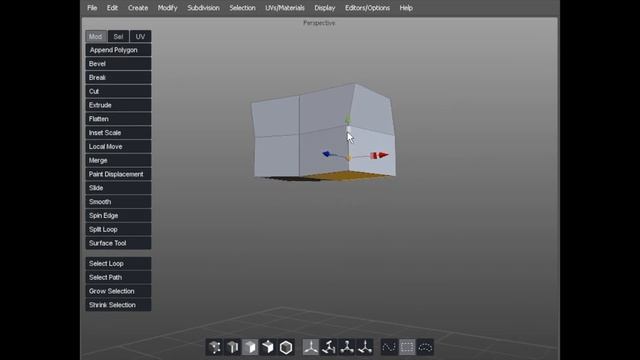Open the Editors/Options menu
This screenshot has width=640, height=360.
pos(367,8)
